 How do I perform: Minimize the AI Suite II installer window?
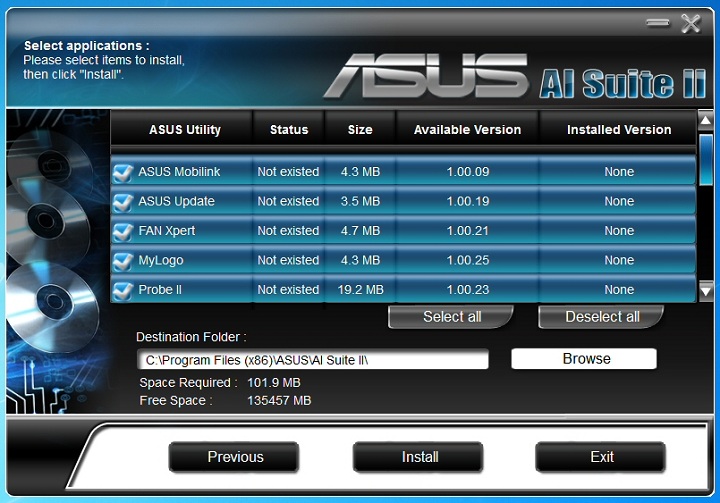(x=658, y=23)
